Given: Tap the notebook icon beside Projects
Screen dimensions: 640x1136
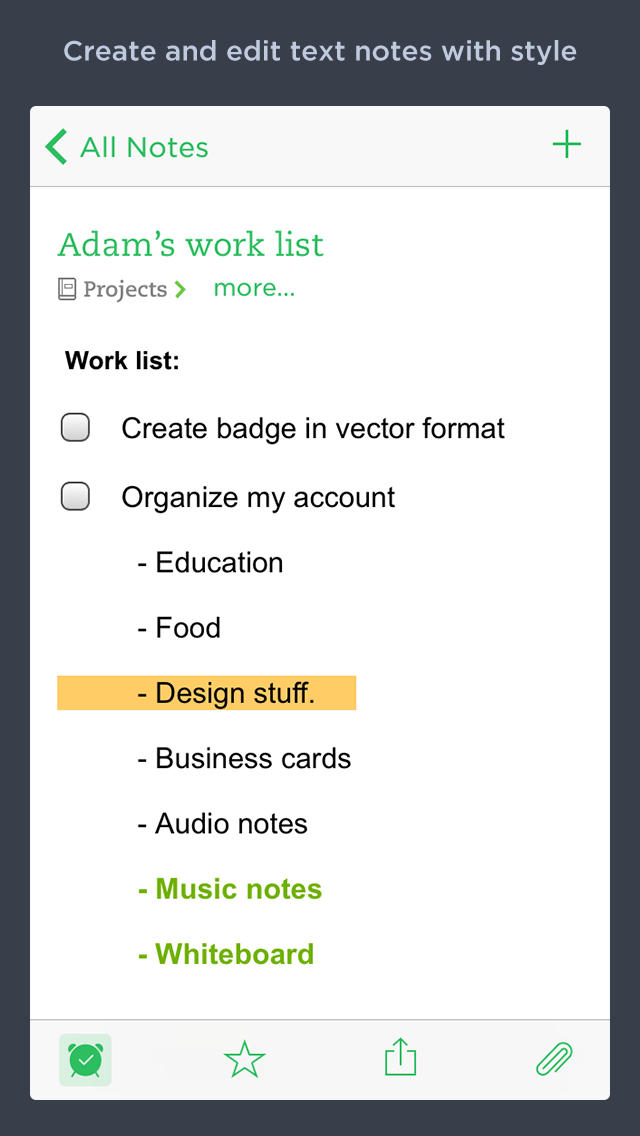Looking at the screenshot, I should (x=67, y=290).
